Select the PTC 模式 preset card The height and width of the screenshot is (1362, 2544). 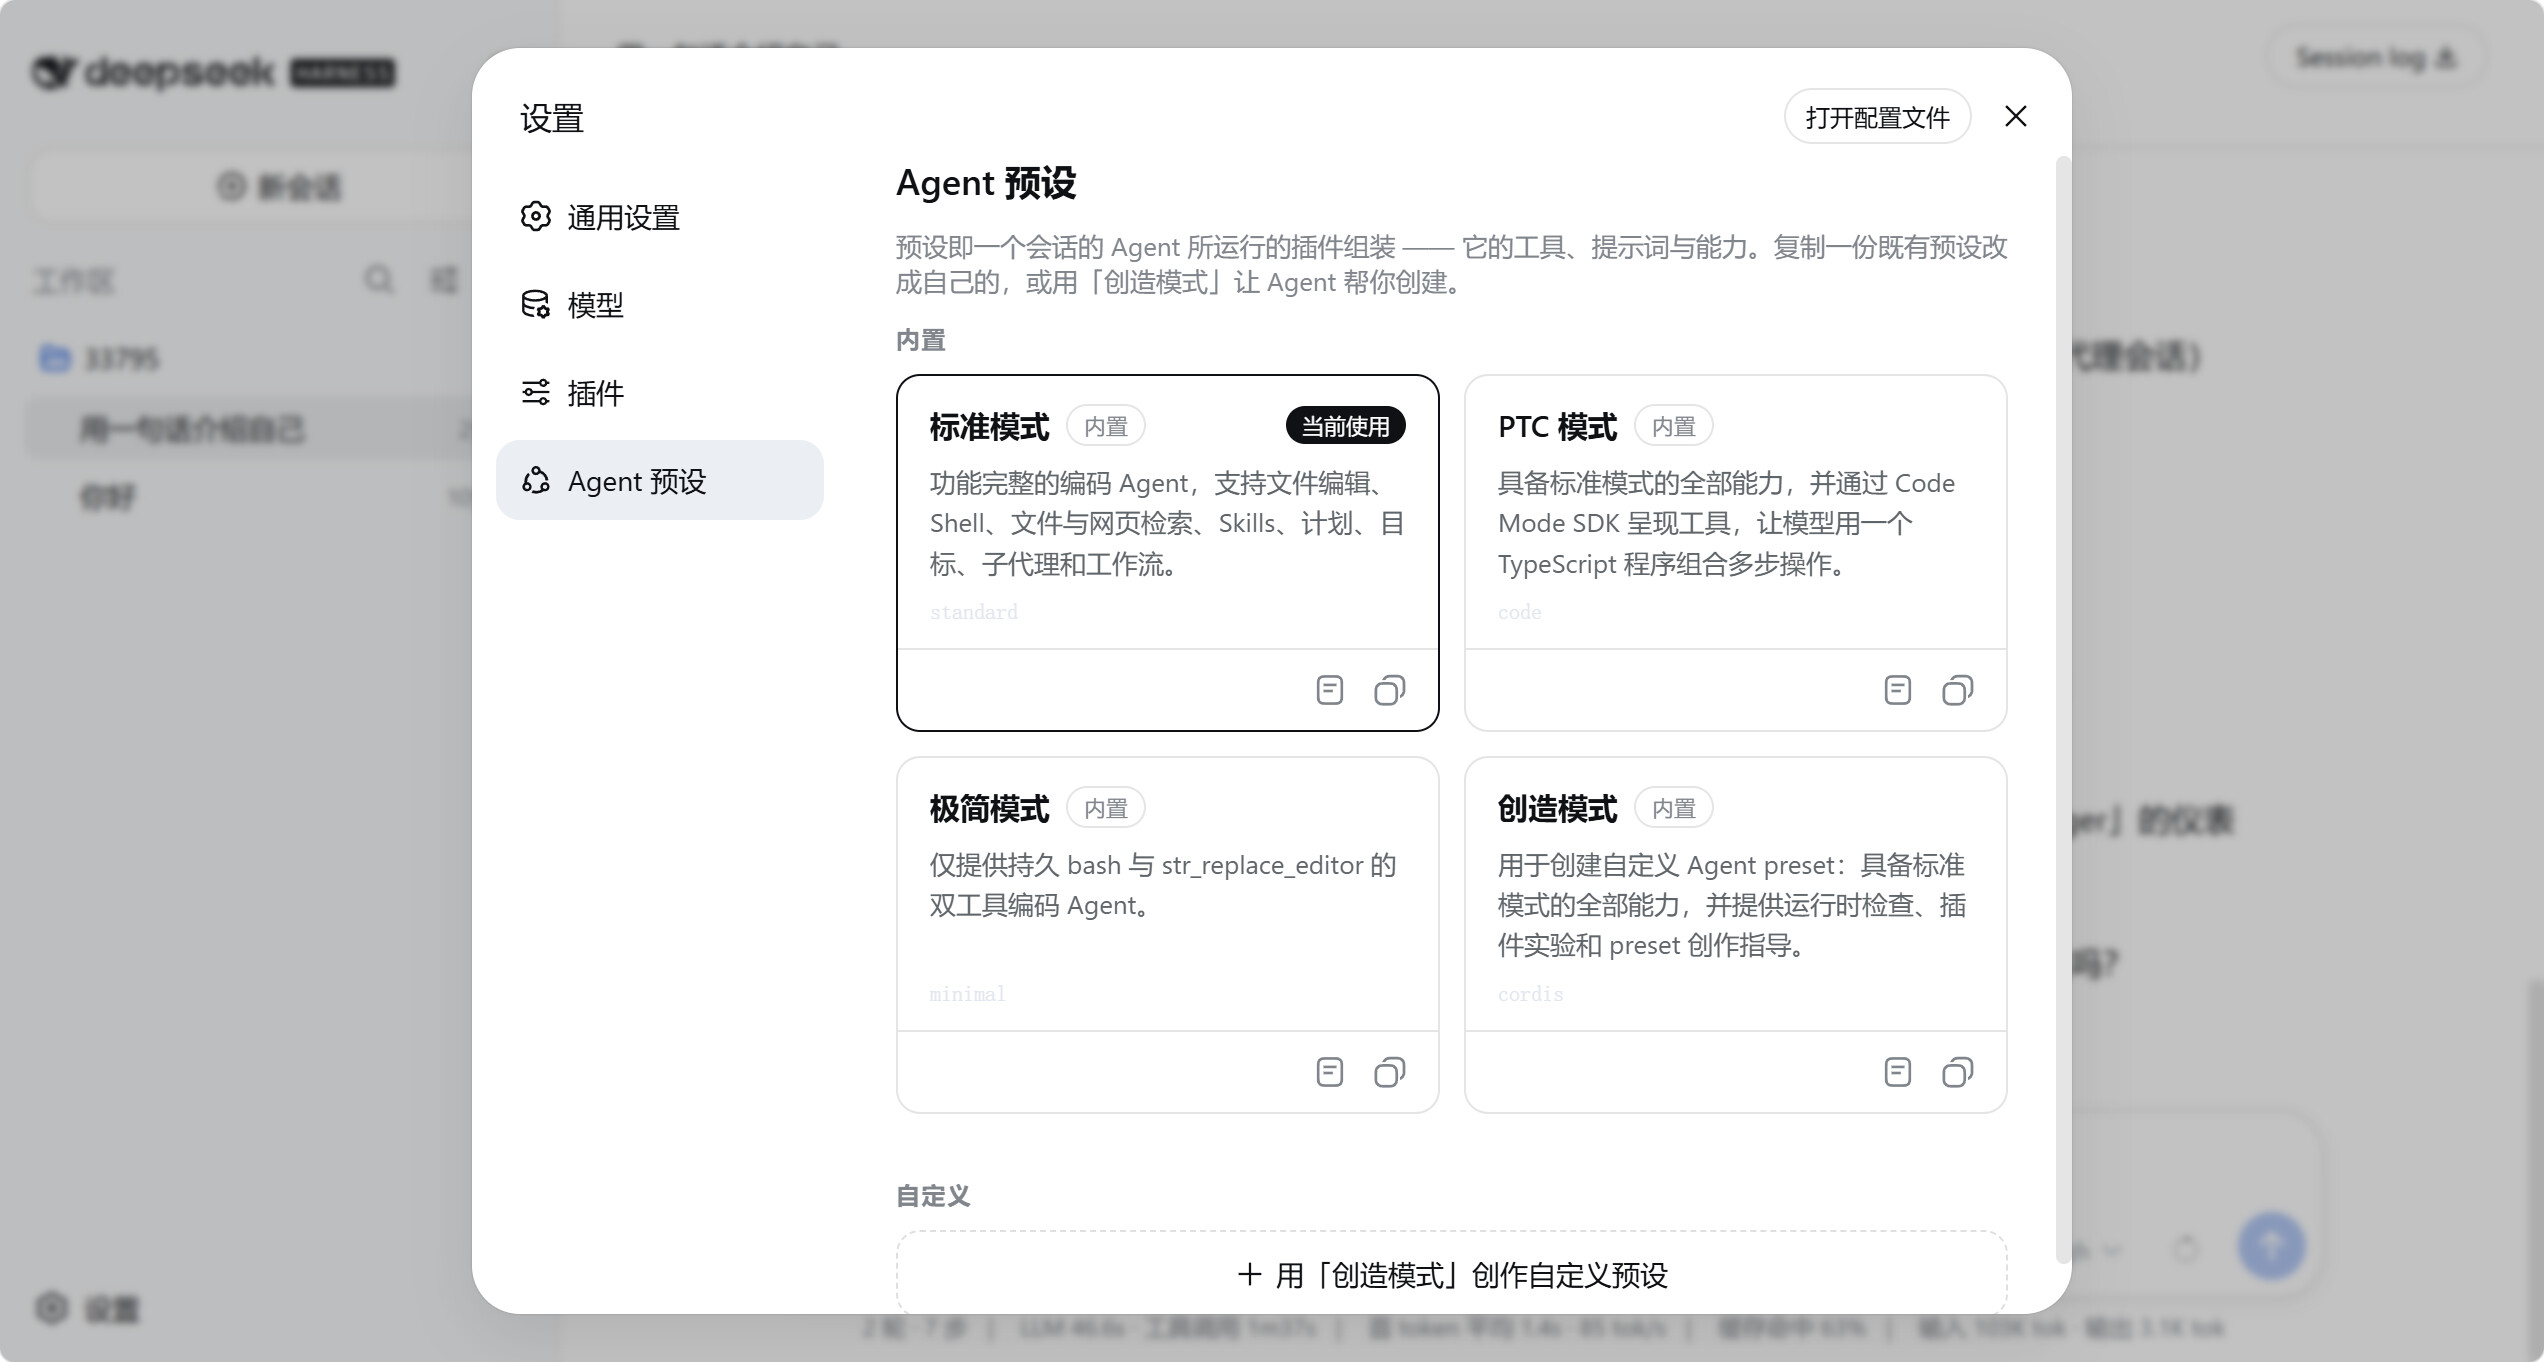pos(1735,553)
